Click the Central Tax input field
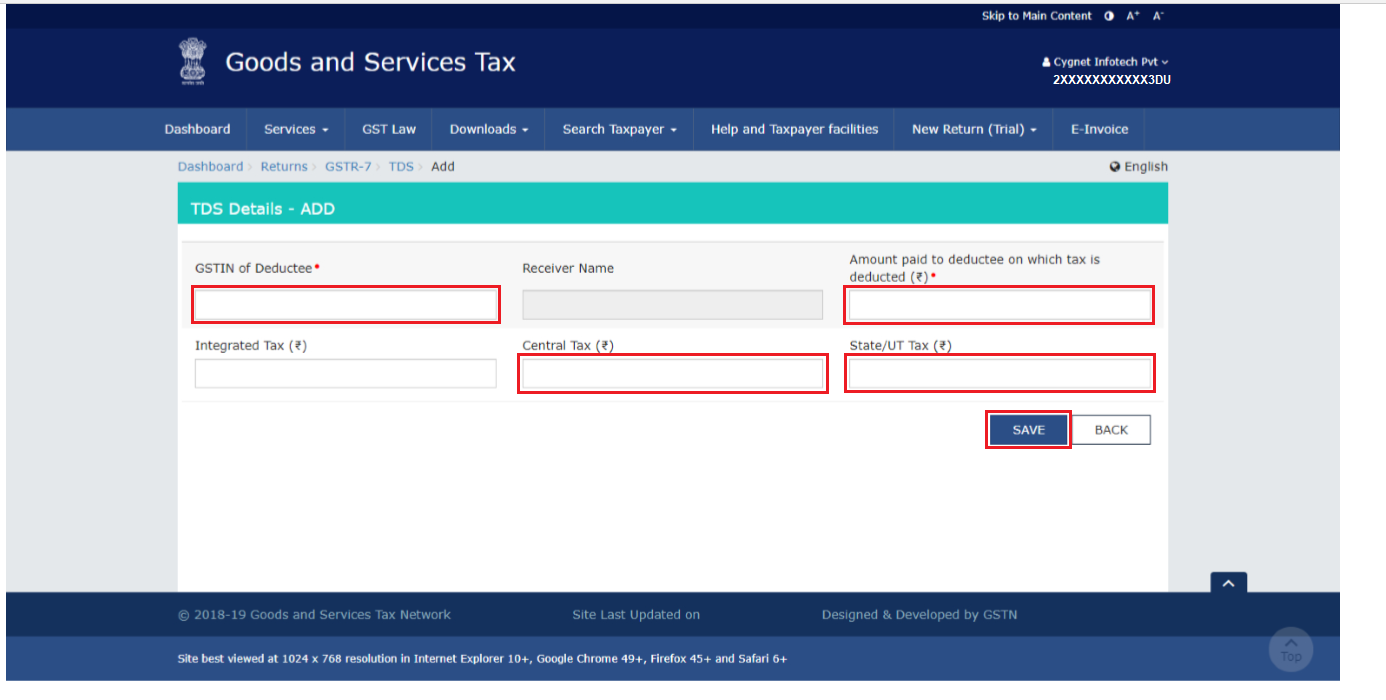1386x700 pixels. pos(672,374)
